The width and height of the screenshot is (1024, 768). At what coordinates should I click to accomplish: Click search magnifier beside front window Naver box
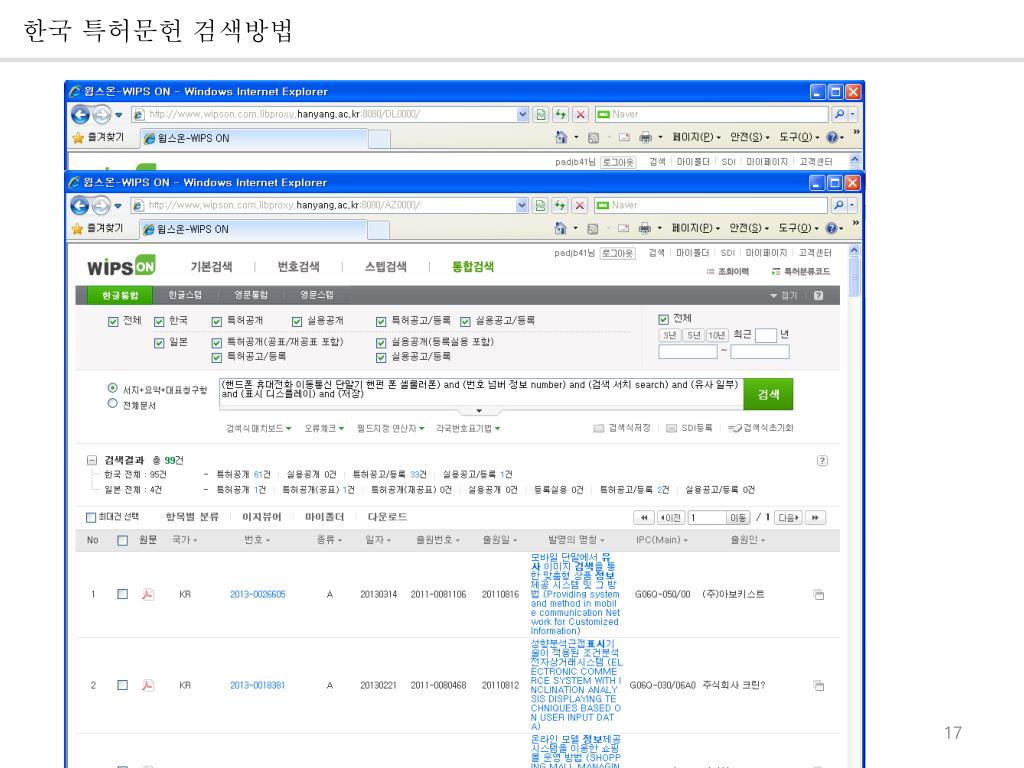point(839,205)
